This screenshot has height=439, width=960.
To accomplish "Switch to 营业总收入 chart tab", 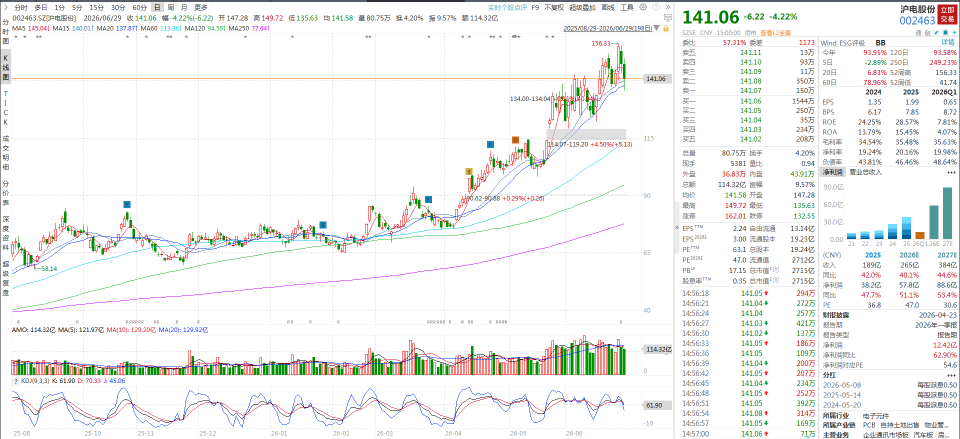I will [866, 173].
